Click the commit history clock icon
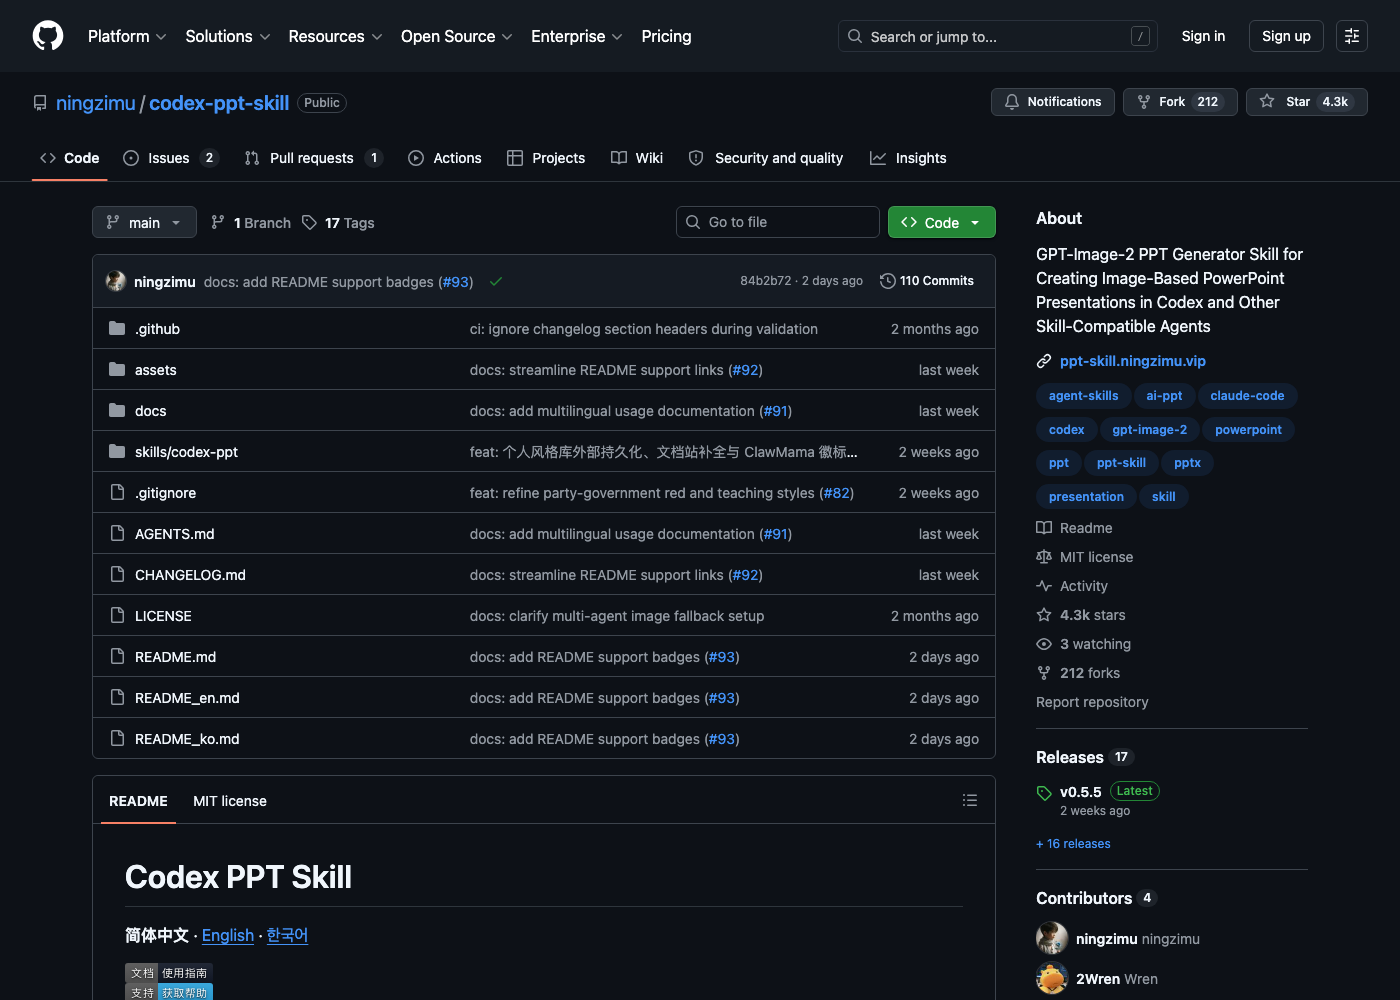Screen dimensions: 1400x1000 tap(887, 281)
